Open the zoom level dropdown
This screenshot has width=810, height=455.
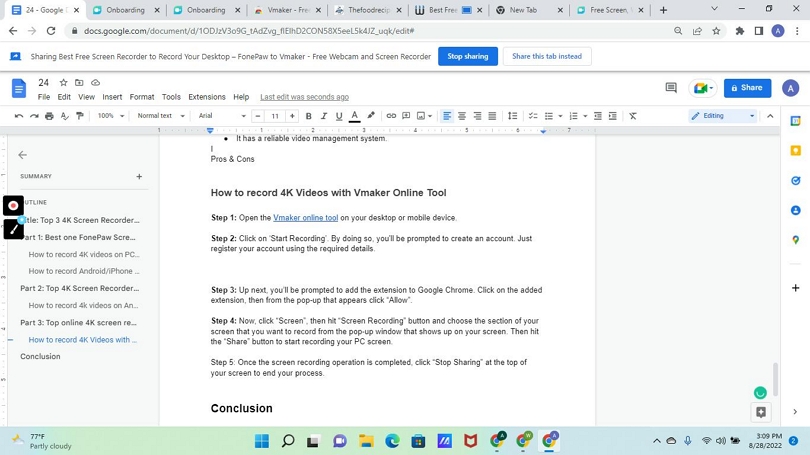(111, 116)
